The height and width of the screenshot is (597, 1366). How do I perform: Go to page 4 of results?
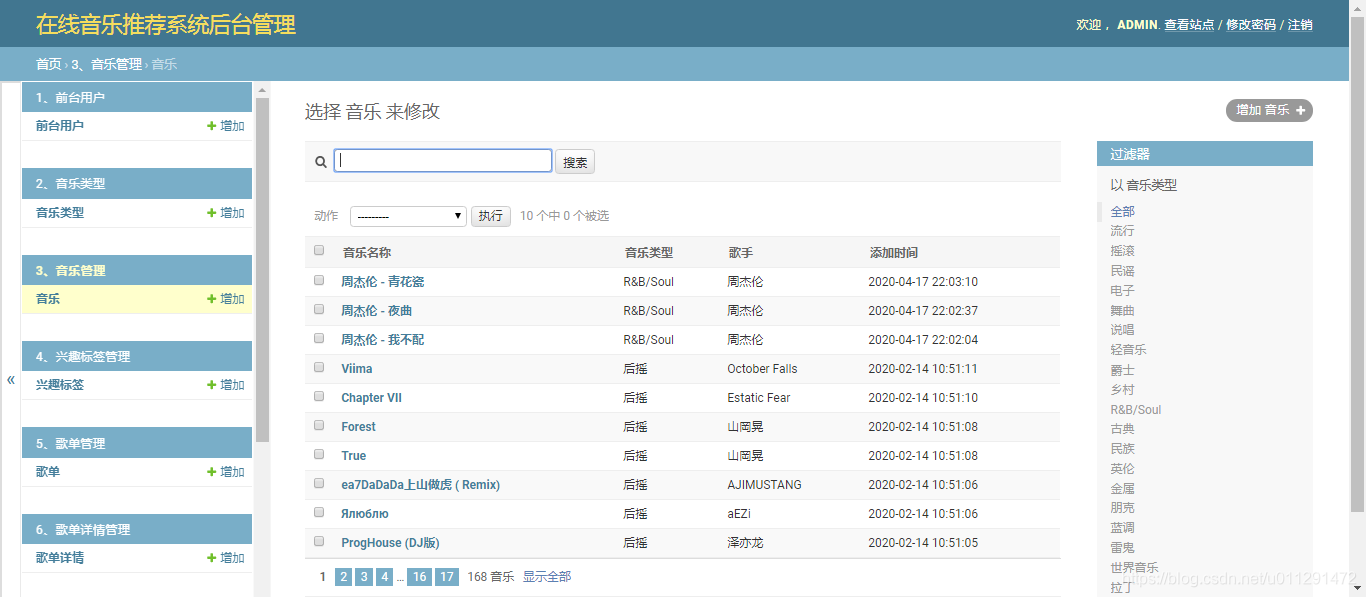(x=384, y=577)
